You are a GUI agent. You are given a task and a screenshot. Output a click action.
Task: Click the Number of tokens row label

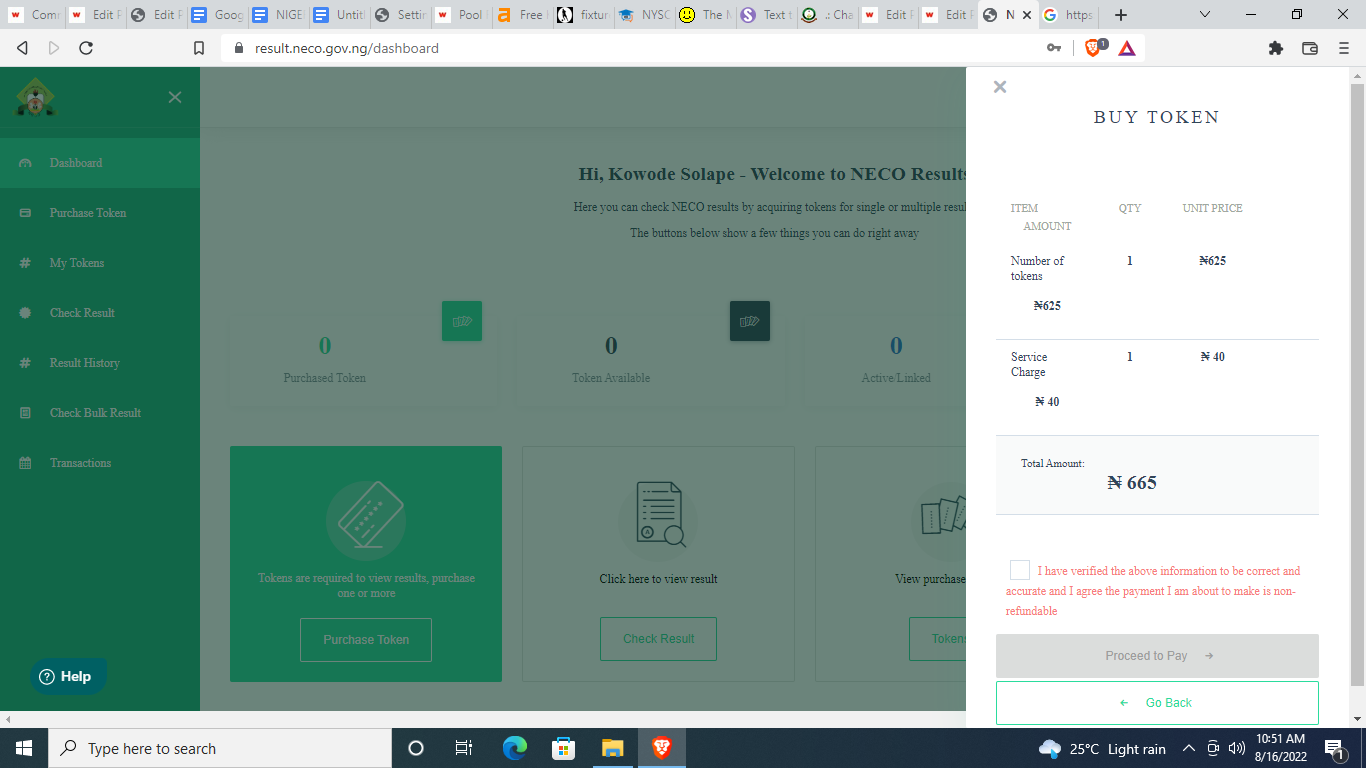click(1037, 268)
